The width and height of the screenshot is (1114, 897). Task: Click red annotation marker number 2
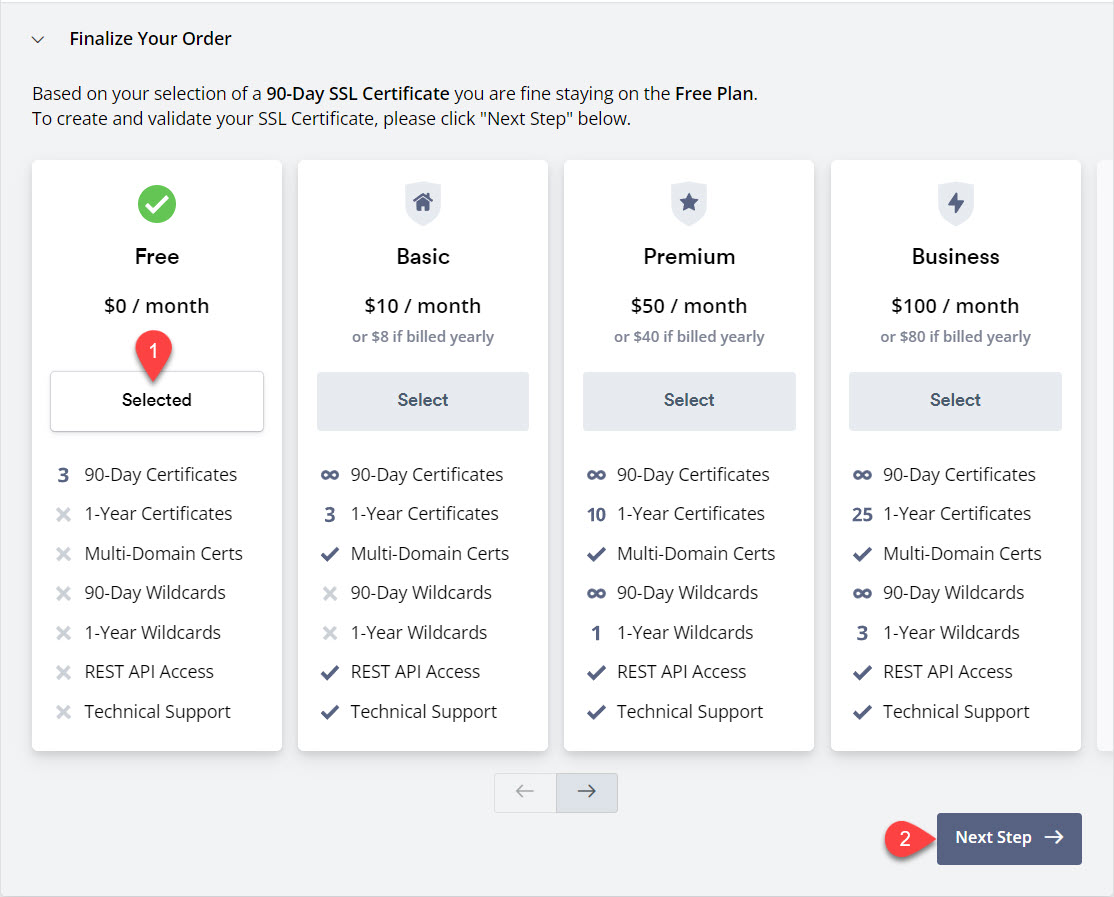[x=904, y=839]
